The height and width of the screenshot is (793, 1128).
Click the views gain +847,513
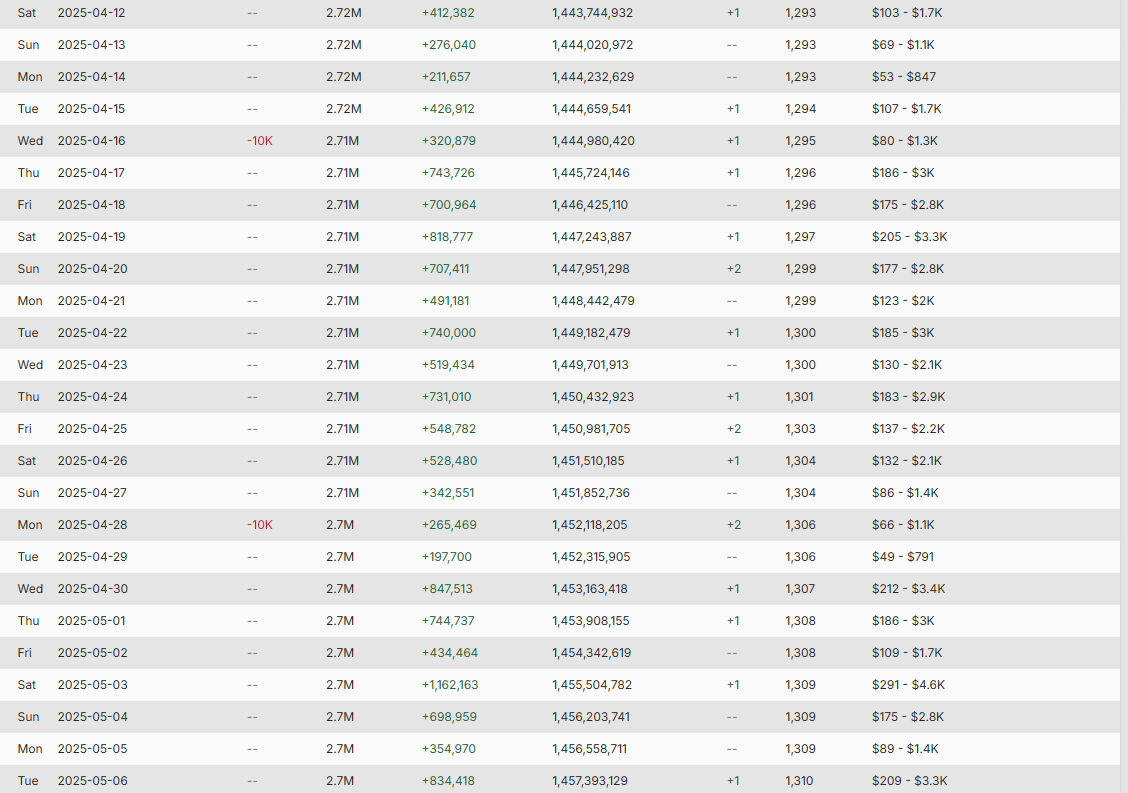click(447, 589)
